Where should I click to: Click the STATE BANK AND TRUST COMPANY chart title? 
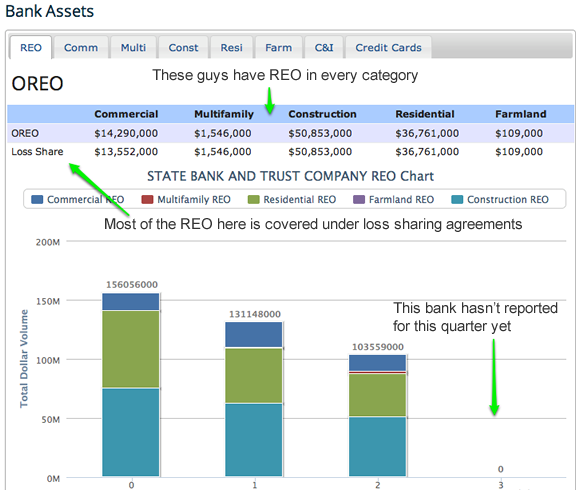point(290,176)
